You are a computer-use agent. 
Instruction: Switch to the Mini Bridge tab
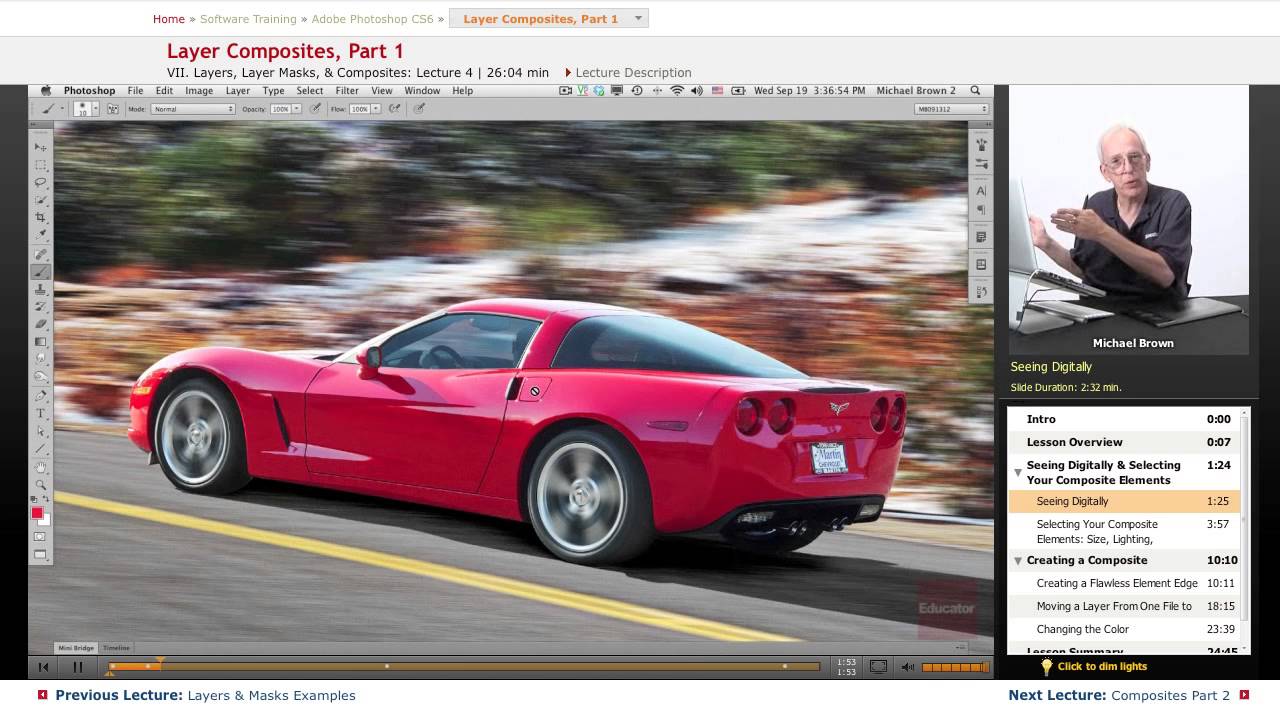[x=76, y=648]
